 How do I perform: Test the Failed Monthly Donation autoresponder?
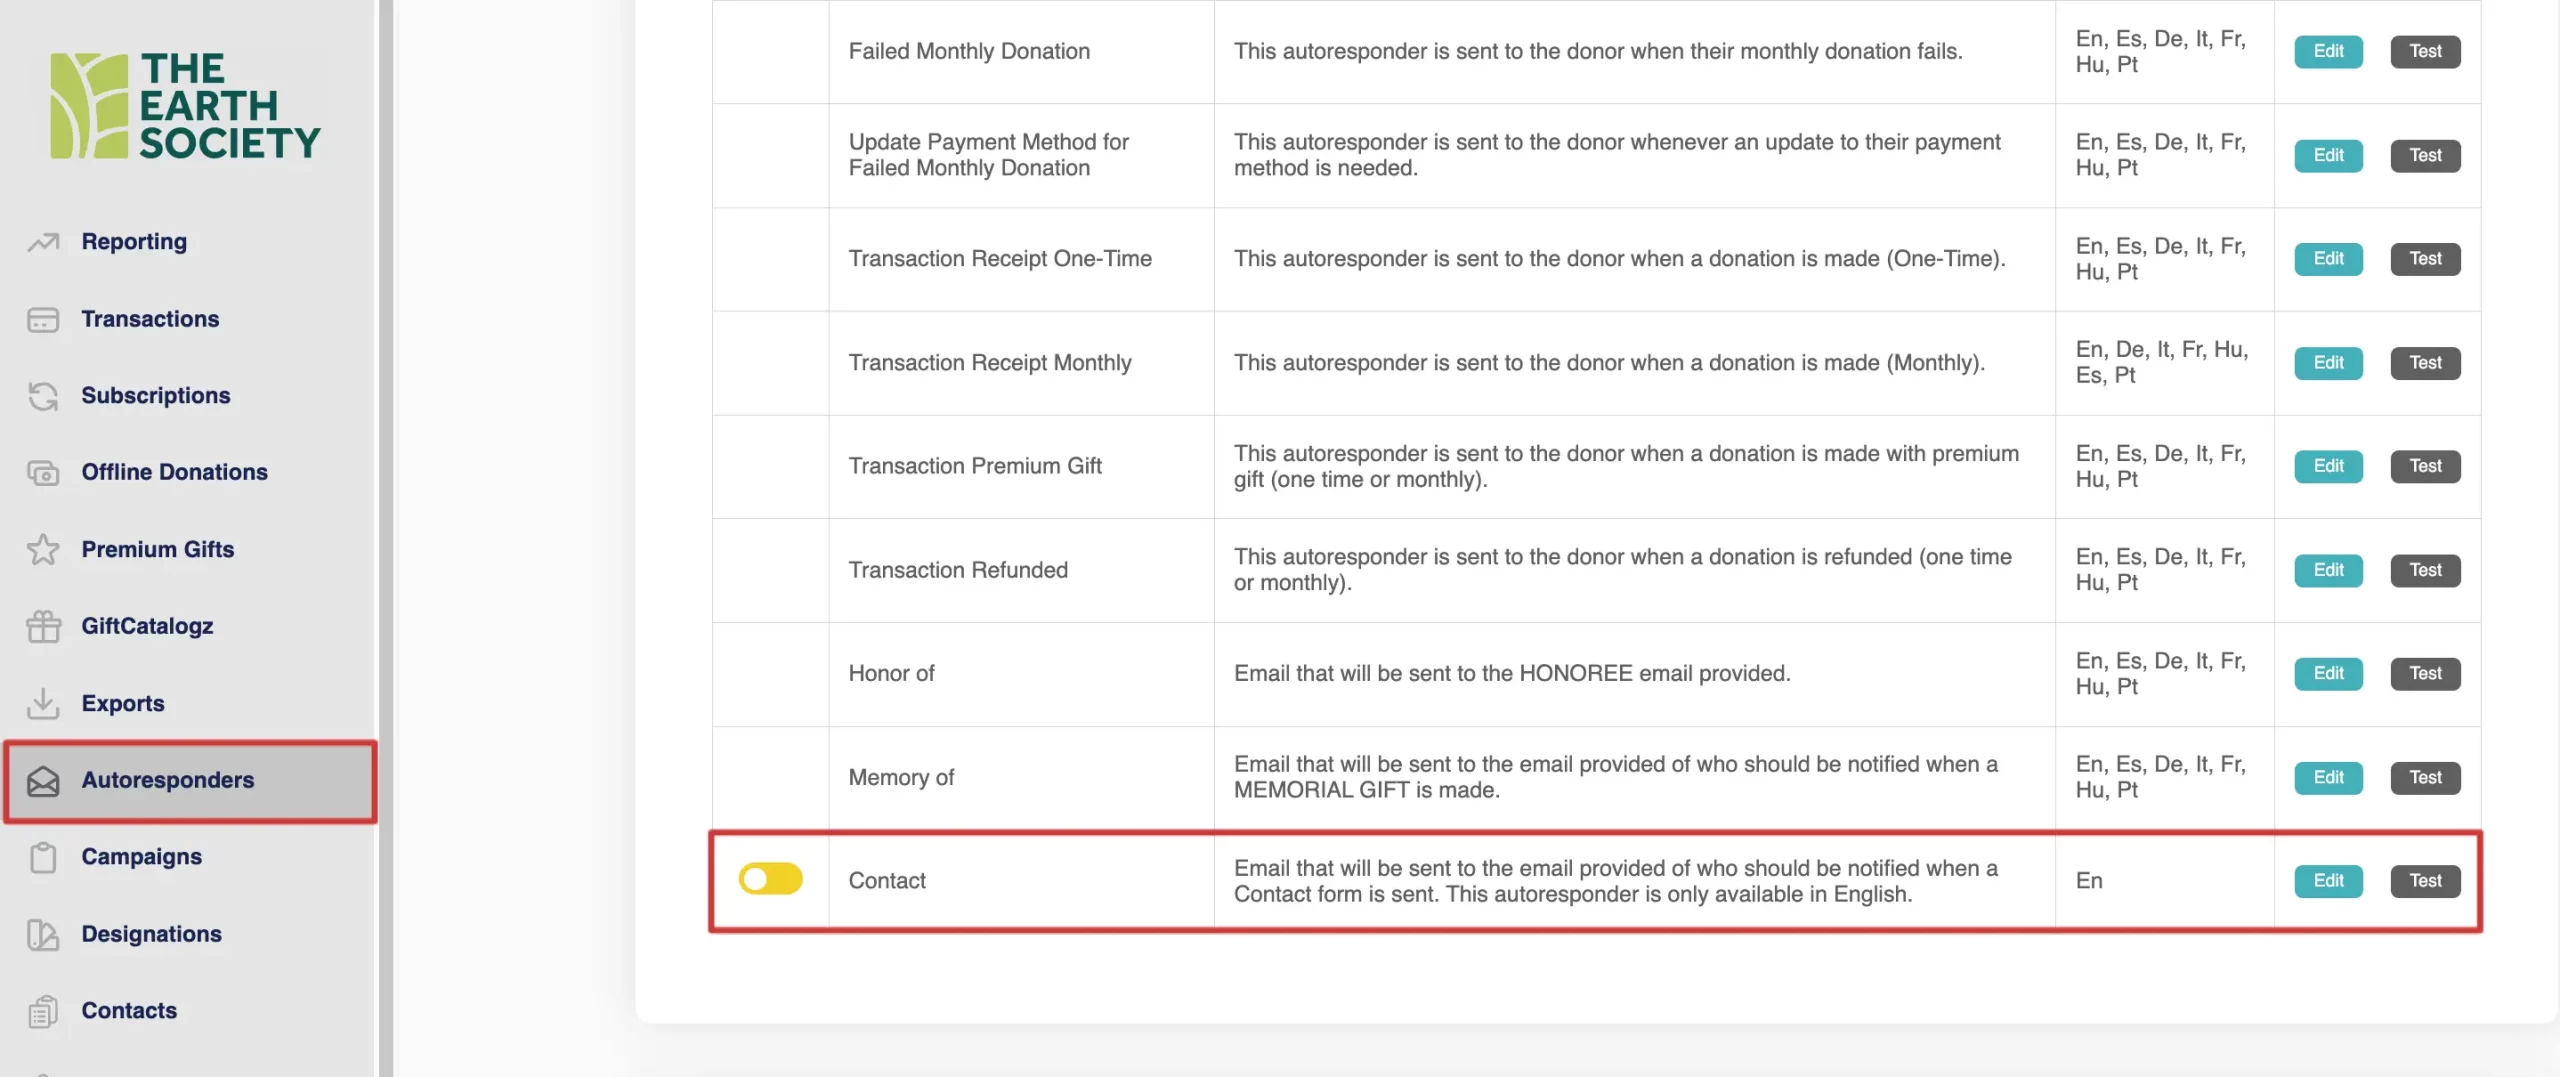pyautogui.click(x=2425, y=51)
